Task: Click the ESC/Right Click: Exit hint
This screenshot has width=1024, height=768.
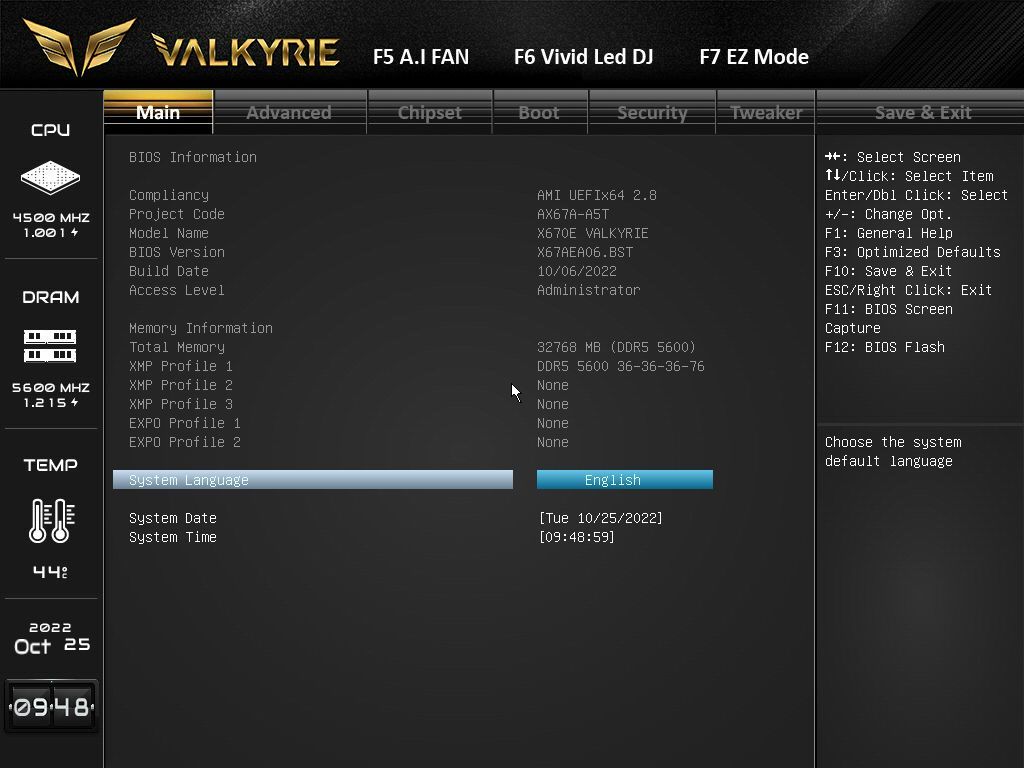Action: 908,289
